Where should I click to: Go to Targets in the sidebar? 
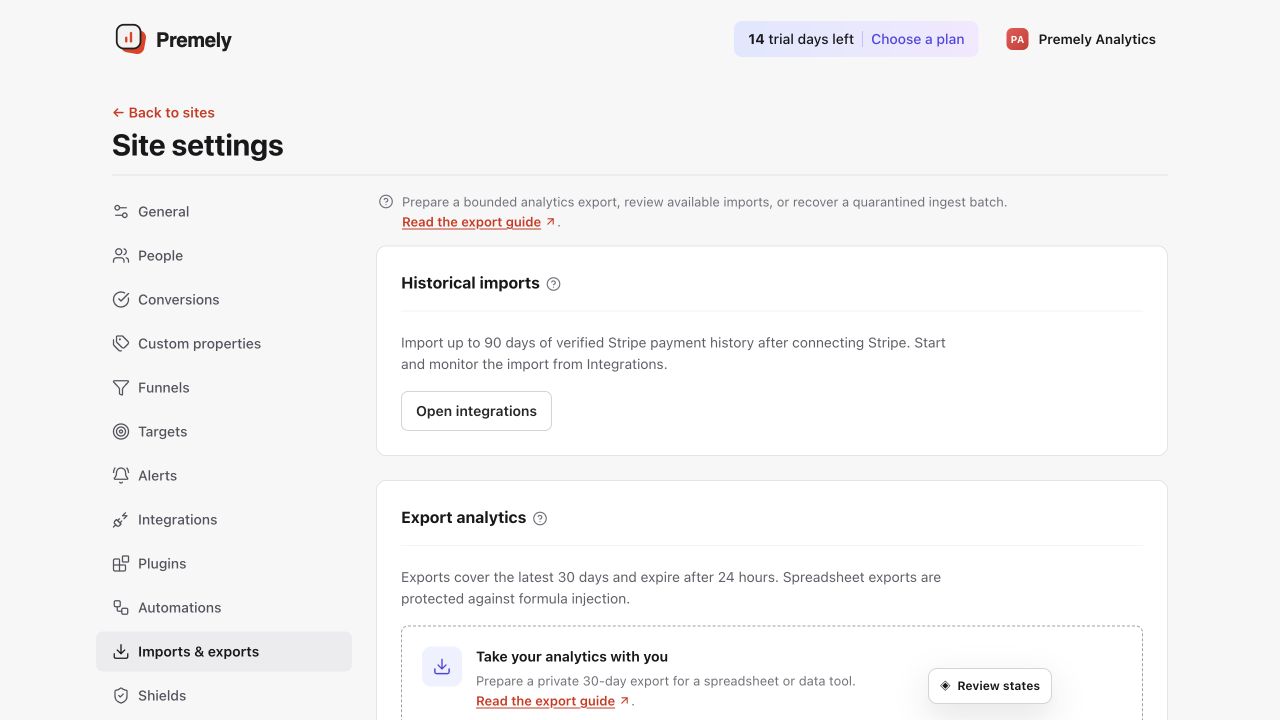[x=224, y=432]
